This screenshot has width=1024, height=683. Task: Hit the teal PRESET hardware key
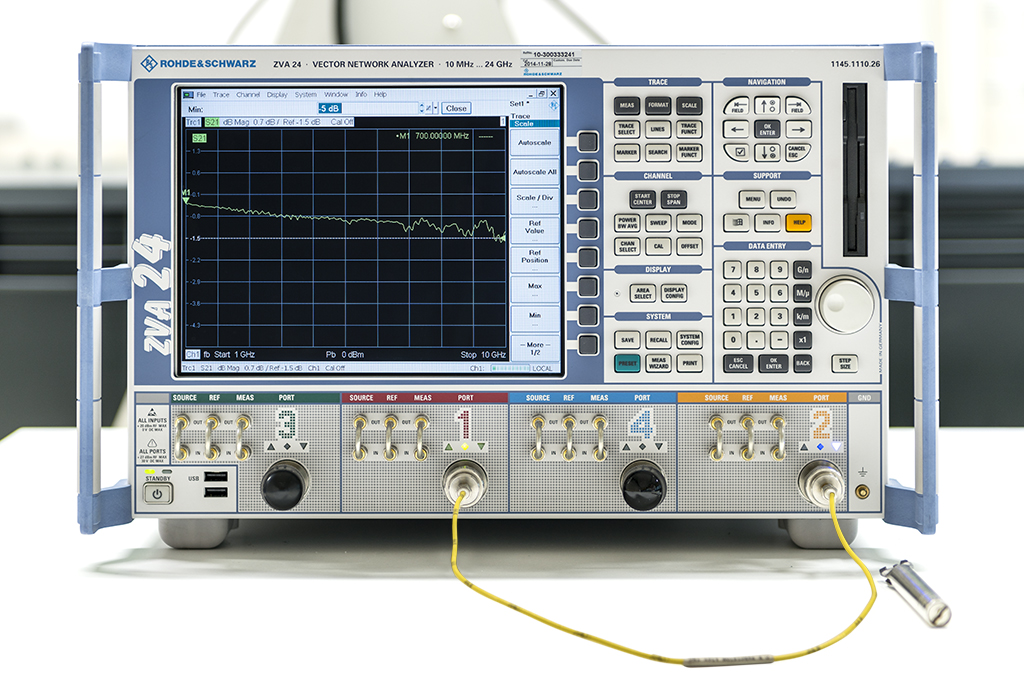[627, 363]
